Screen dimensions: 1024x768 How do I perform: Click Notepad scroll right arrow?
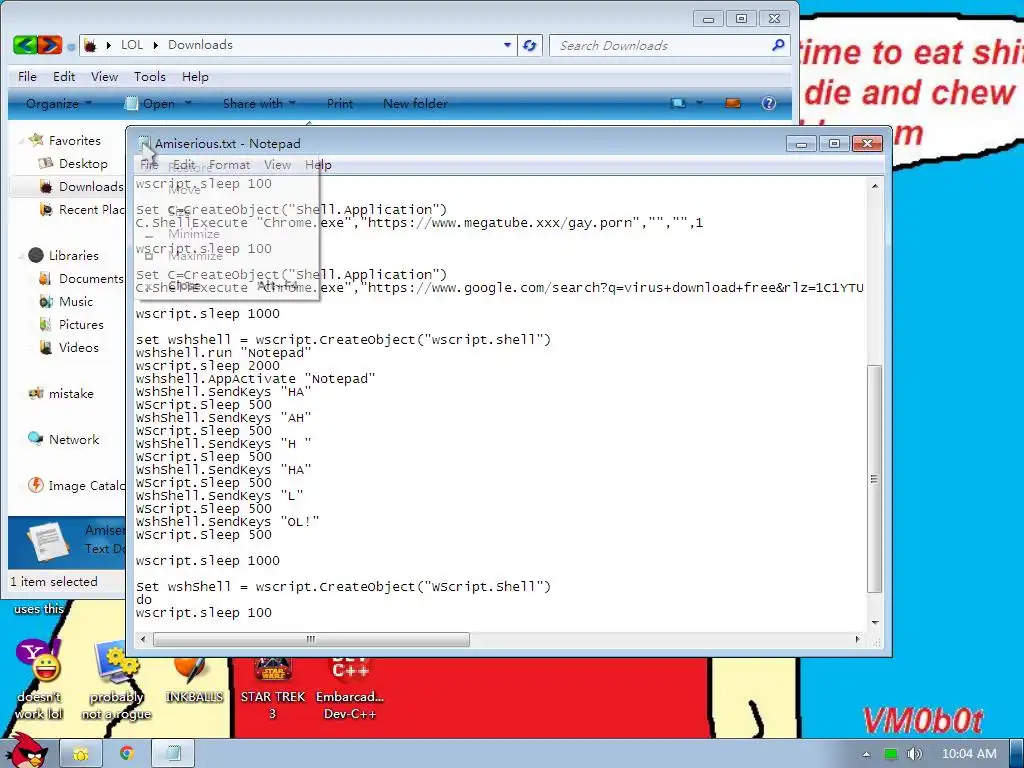coord(857,639)
